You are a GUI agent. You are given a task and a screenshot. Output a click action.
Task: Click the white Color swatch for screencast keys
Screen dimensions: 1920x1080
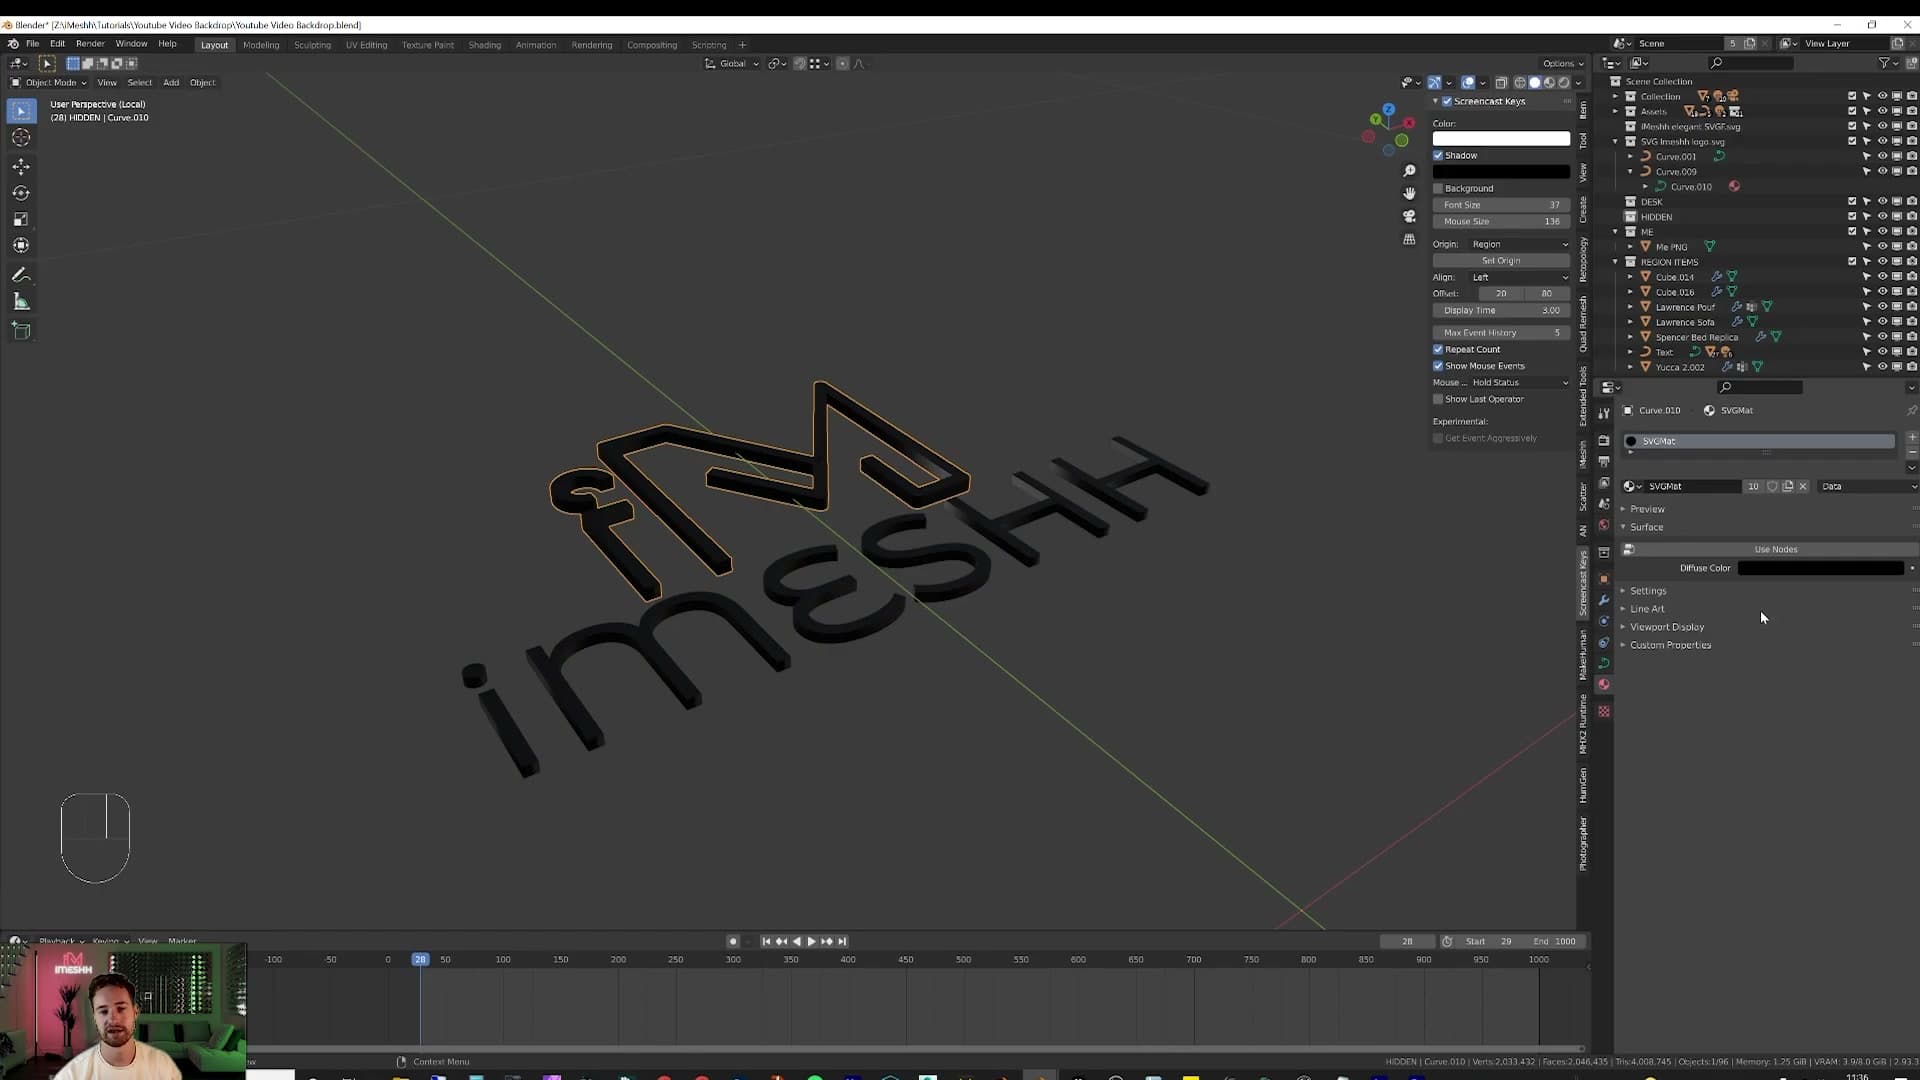(1501, 138)
